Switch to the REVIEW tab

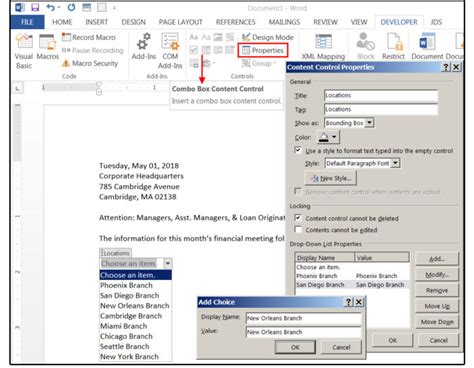pos(325,22)
